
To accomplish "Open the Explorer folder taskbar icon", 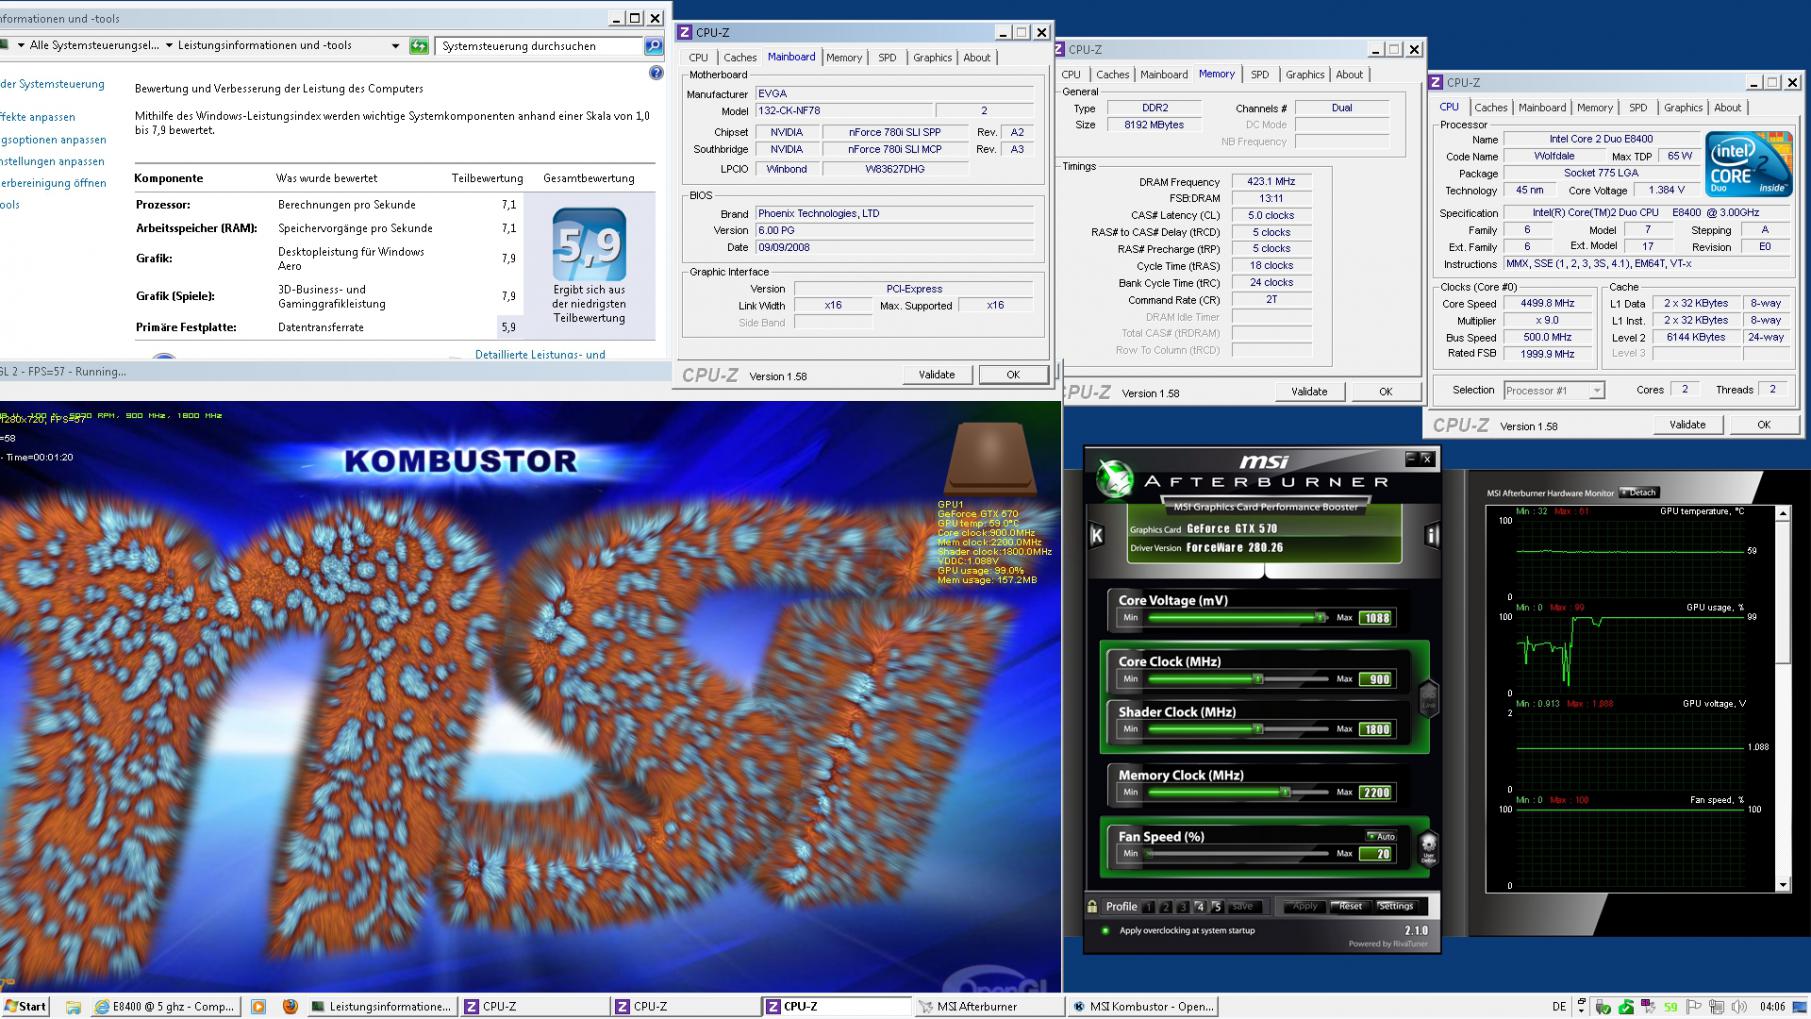I will pyautogui.click(x=73, y=1007).
